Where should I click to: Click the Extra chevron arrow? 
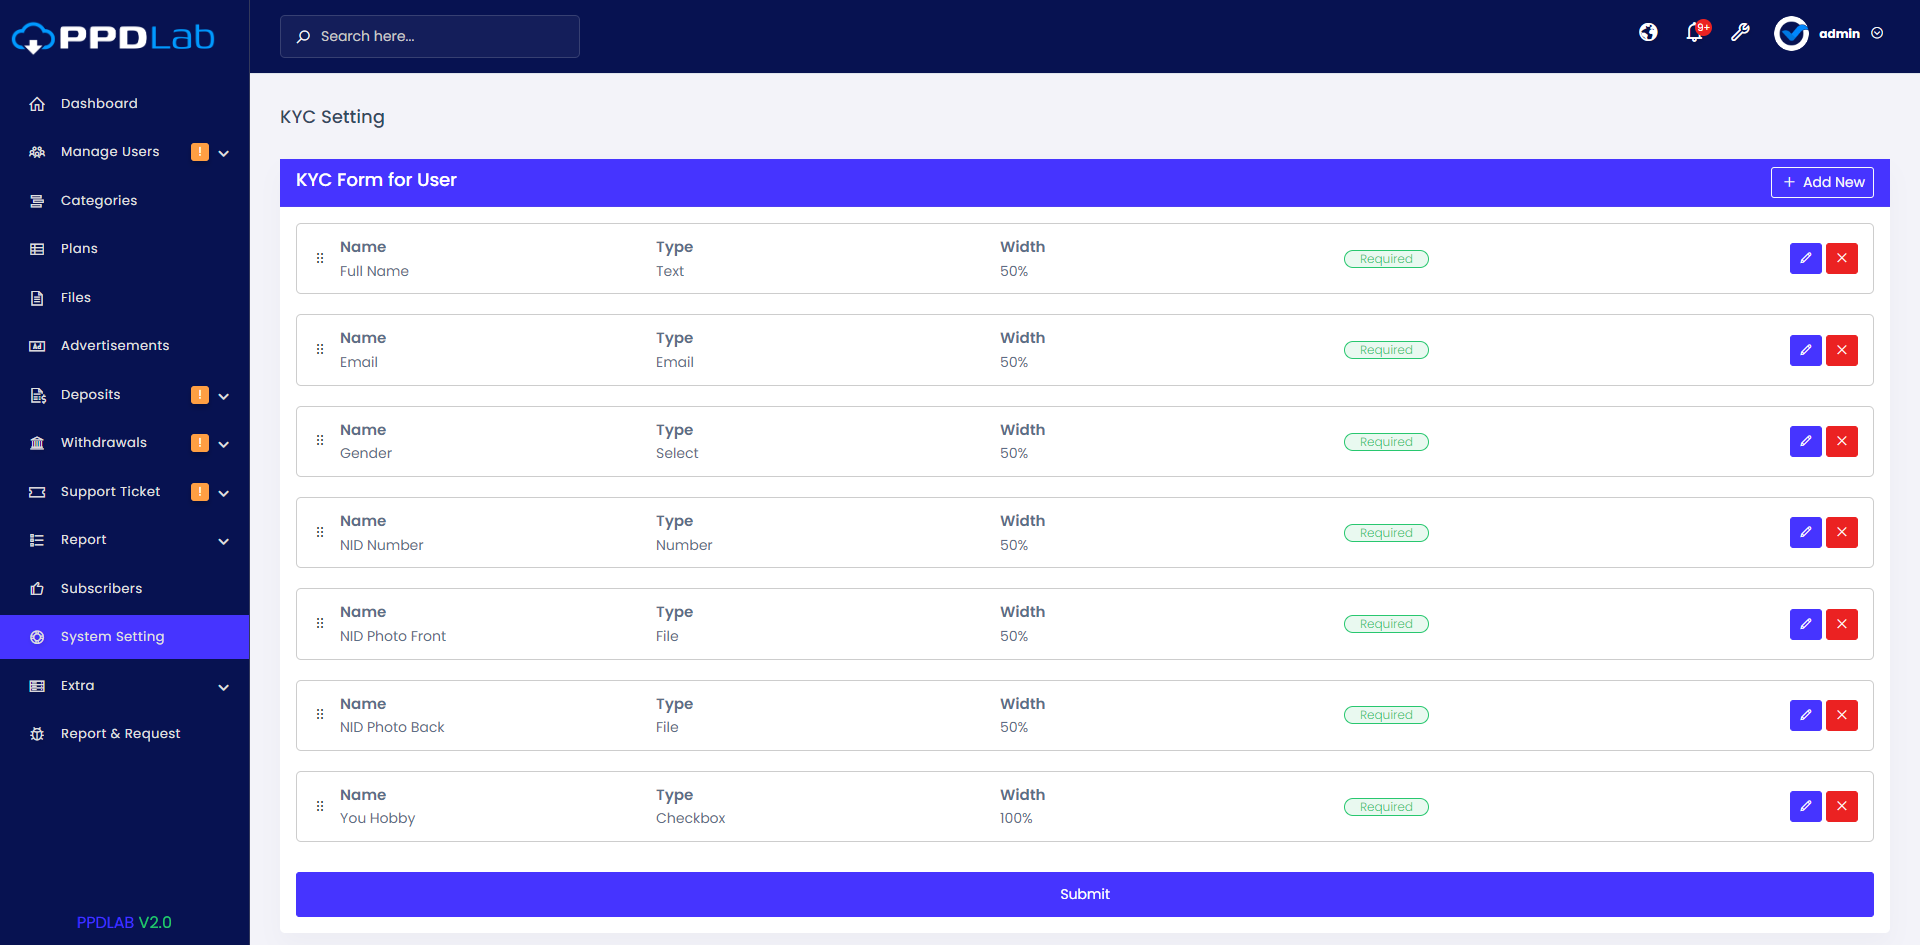(x=224, y=687)
